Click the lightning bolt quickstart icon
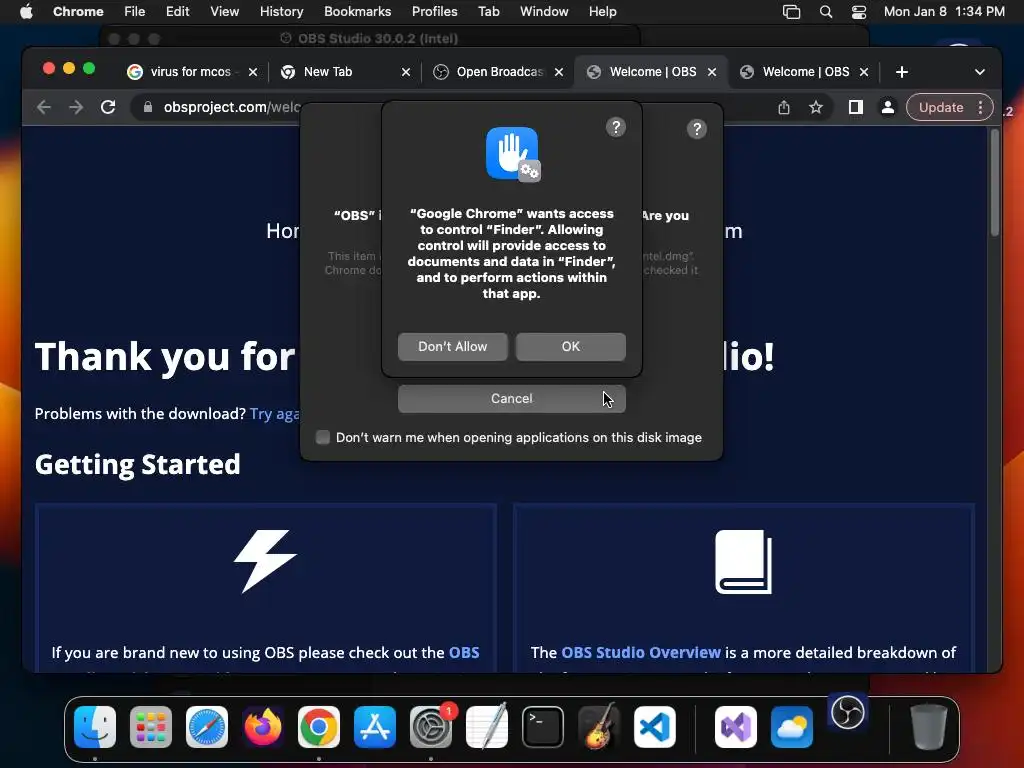Screen dimensions: 1024x768 click(265, 561)
